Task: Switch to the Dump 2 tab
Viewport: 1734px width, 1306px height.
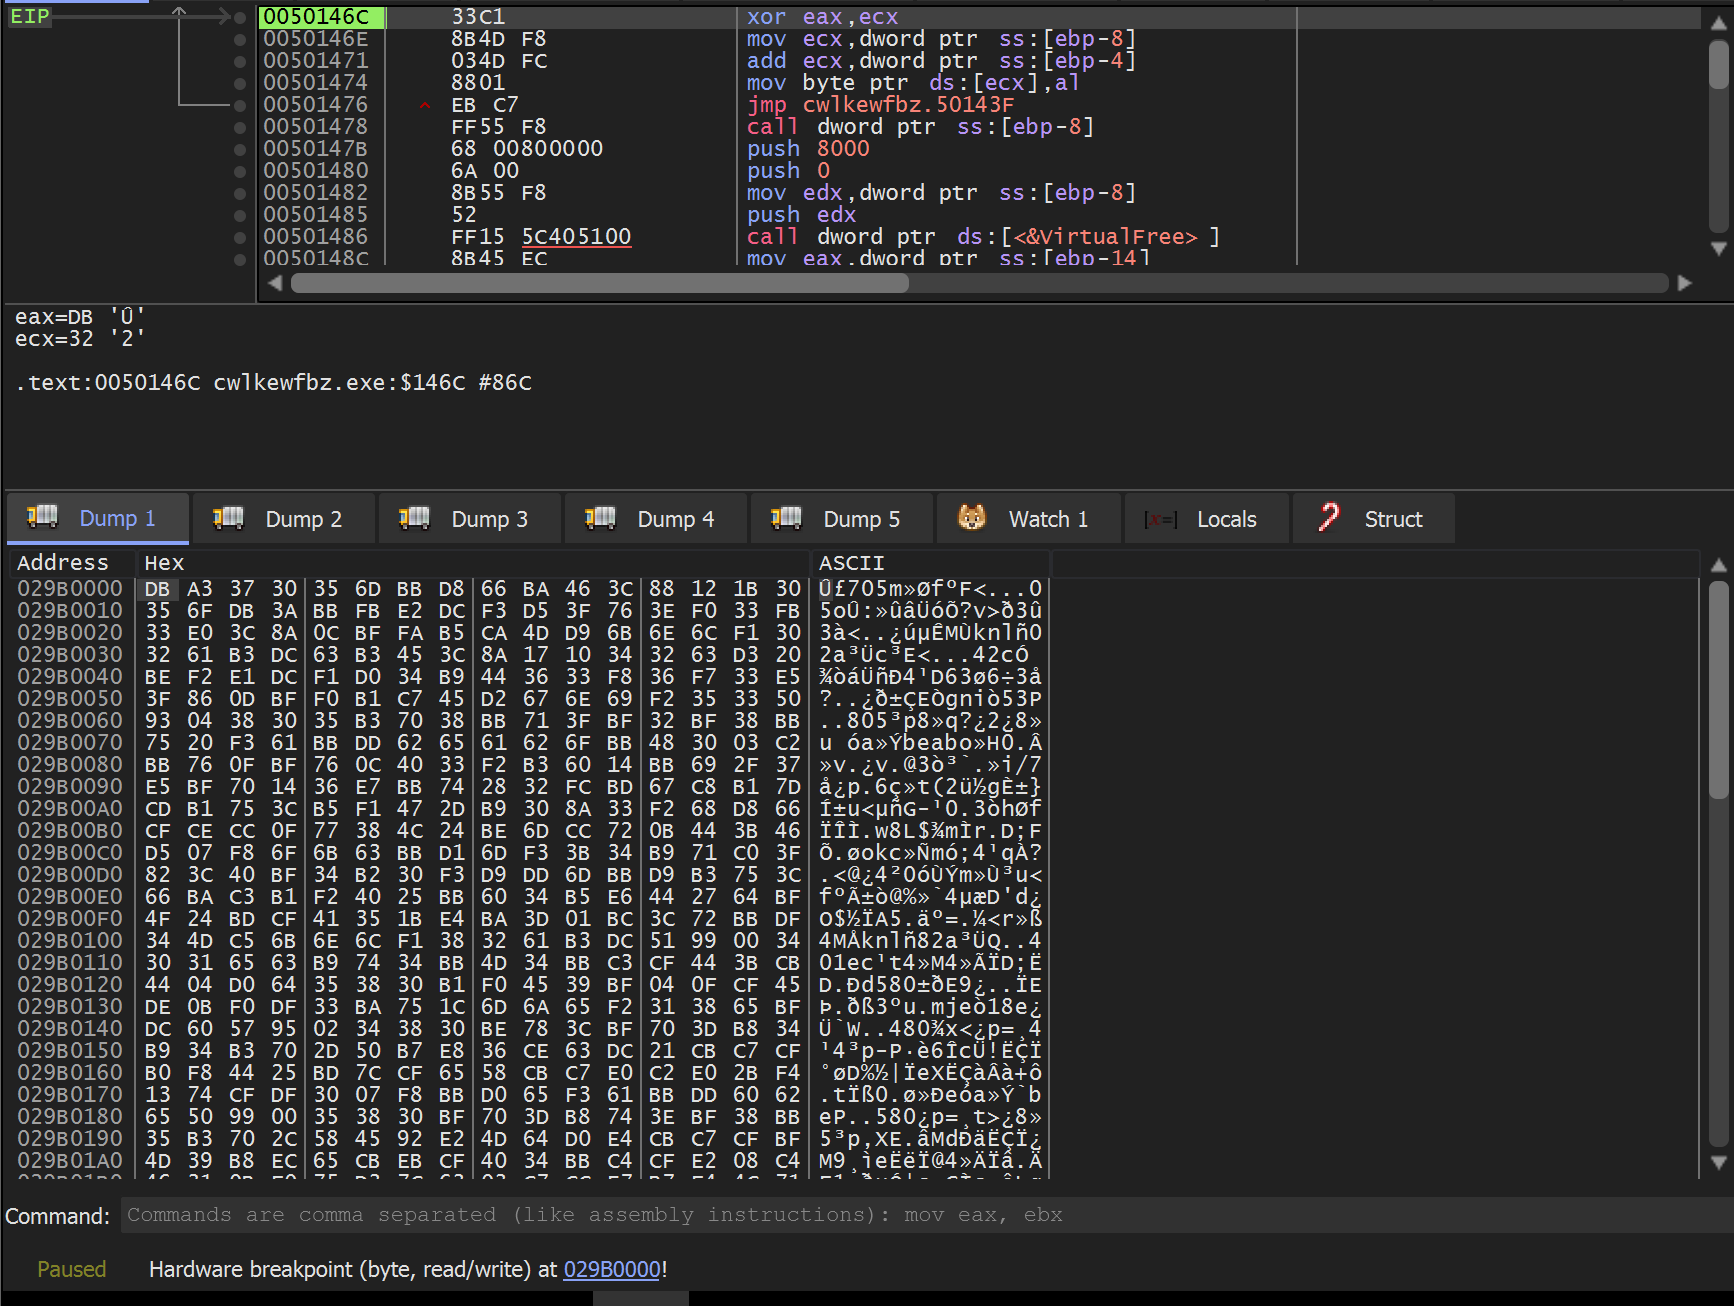Action: pyautogui.click(x=283, y=518)
